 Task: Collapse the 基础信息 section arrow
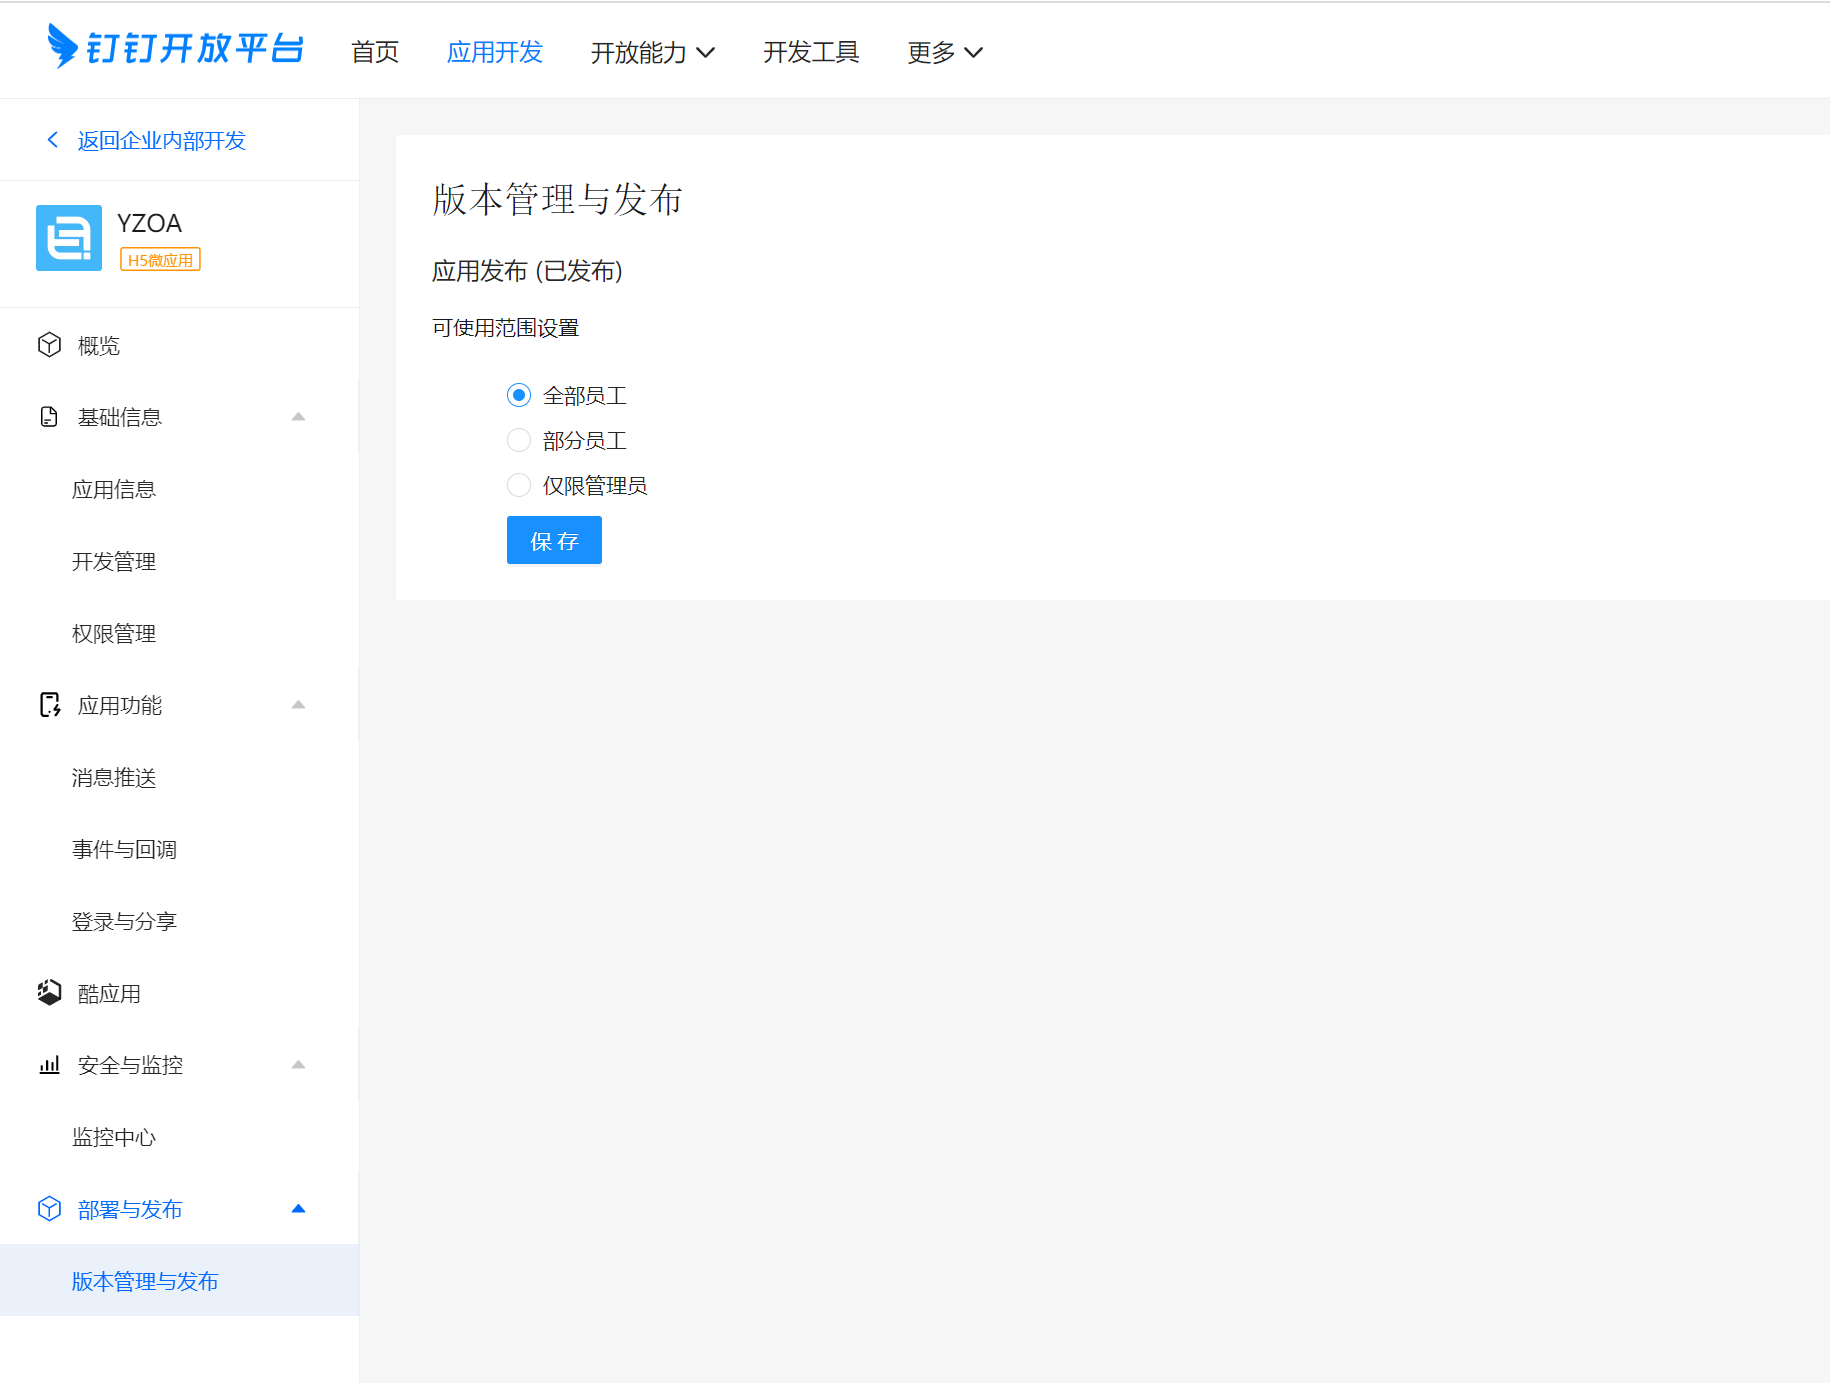click(x=298, y=417)
